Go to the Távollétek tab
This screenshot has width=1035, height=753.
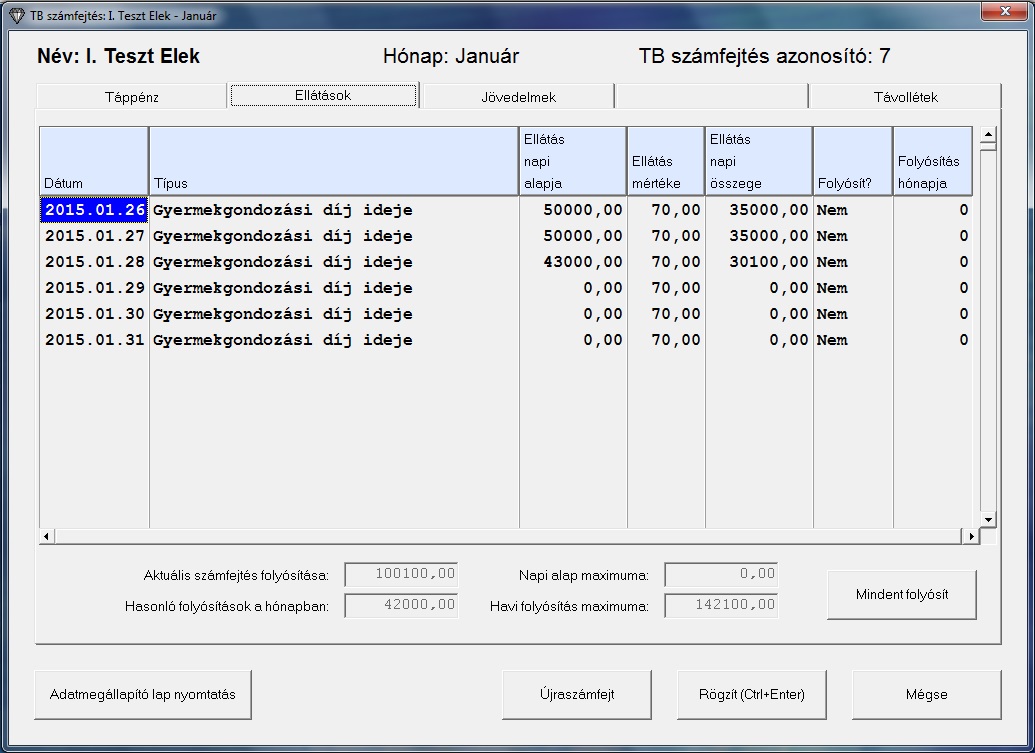pos(904,97)
